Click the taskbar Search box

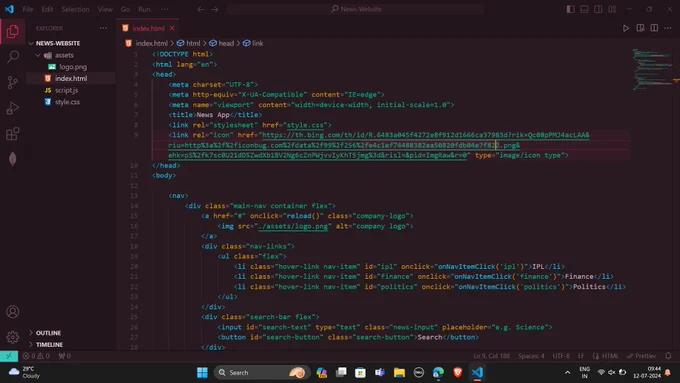point(262,373)
